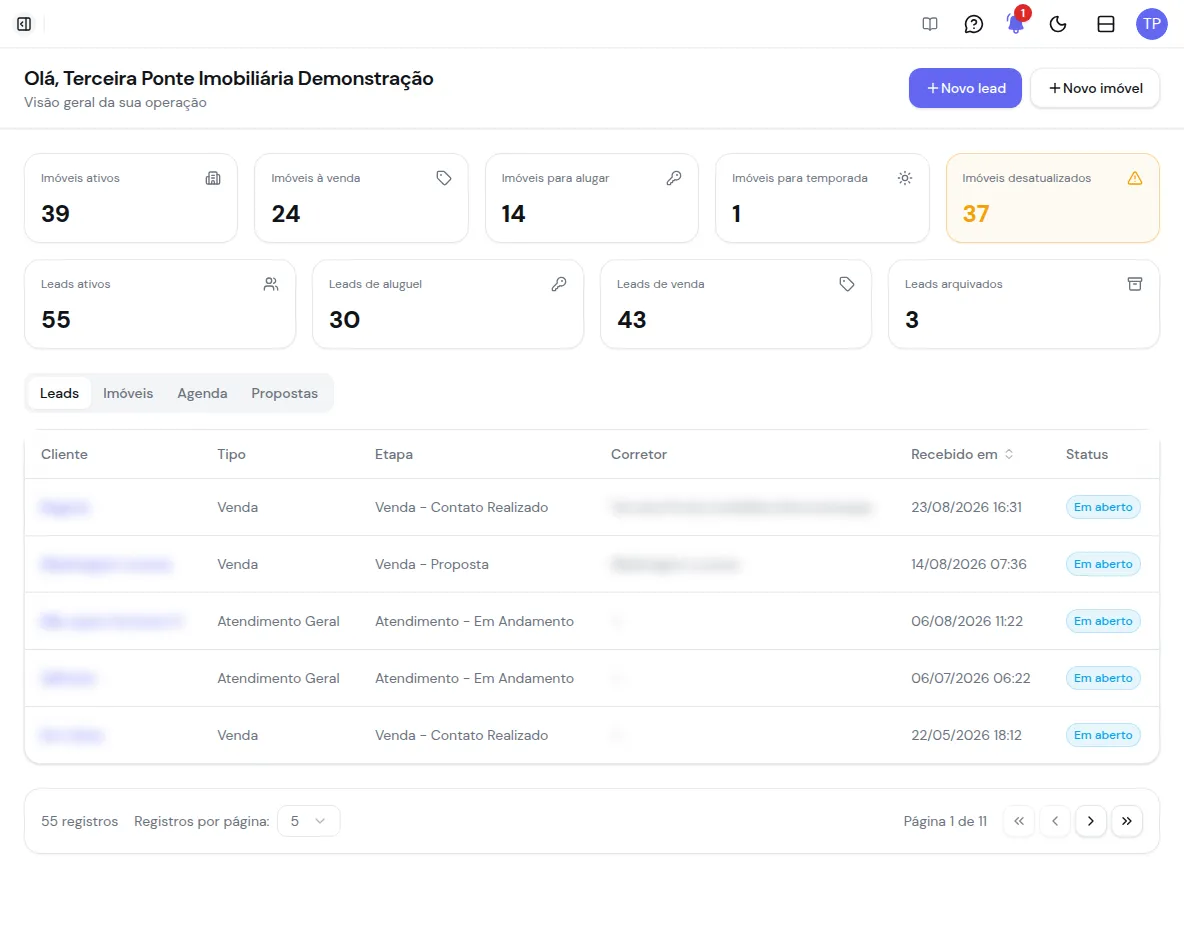
Task: Click archive icon in Leads arquivados card
Action: [1134, 284]
